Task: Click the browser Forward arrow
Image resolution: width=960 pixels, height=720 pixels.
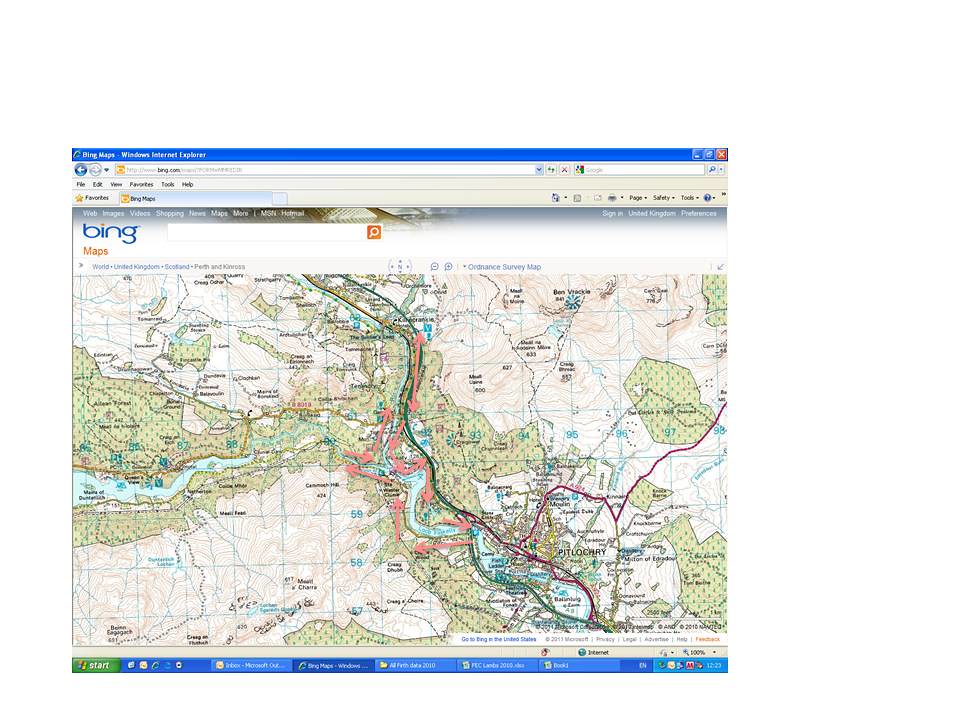Action: point(95,170)
